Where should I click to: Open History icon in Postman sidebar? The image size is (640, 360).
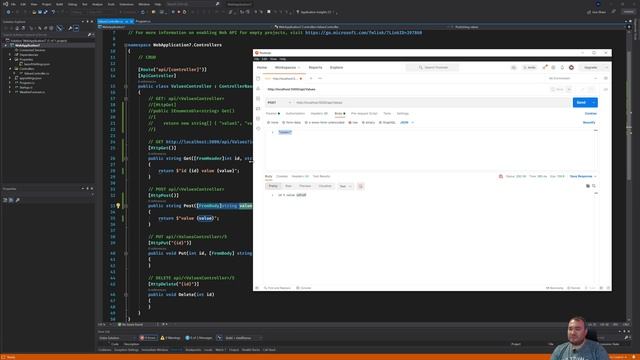pyautogui.click(x=258, y=129)
